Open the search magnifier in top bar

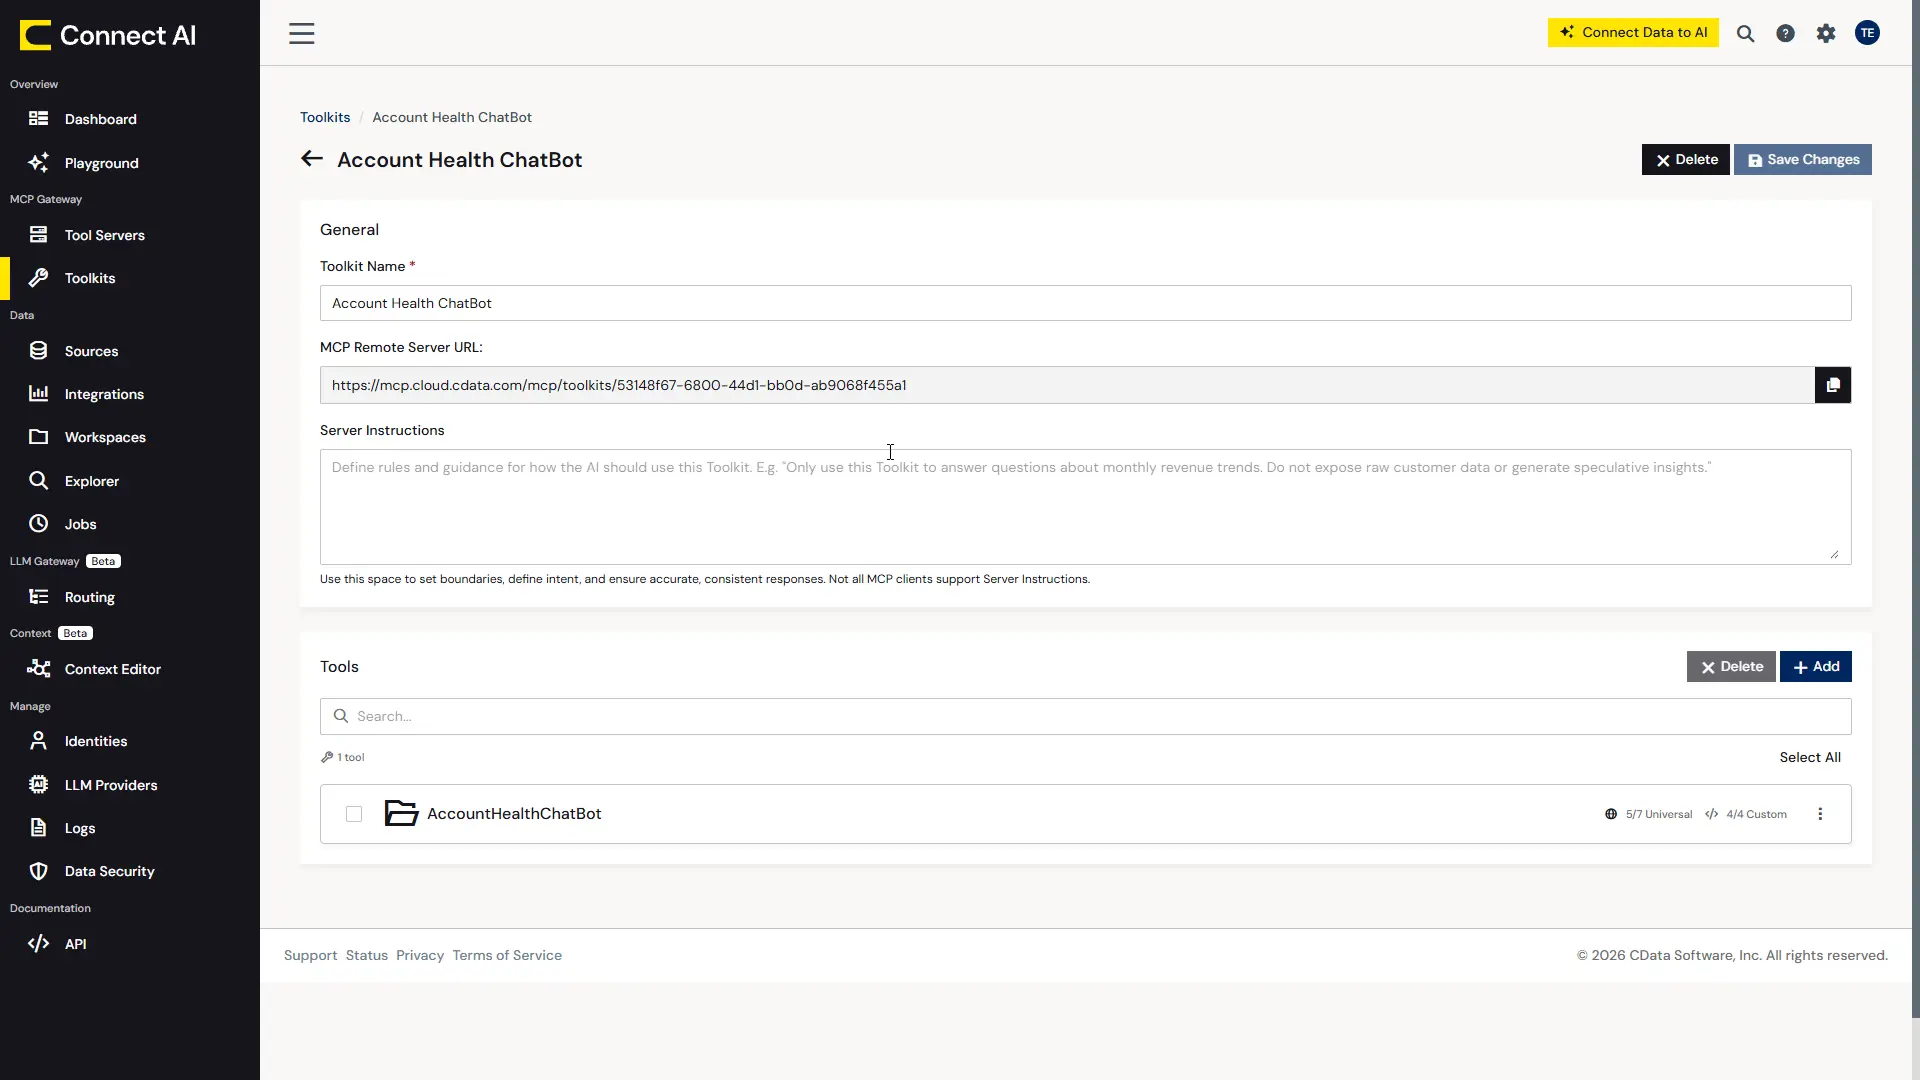1745,33
